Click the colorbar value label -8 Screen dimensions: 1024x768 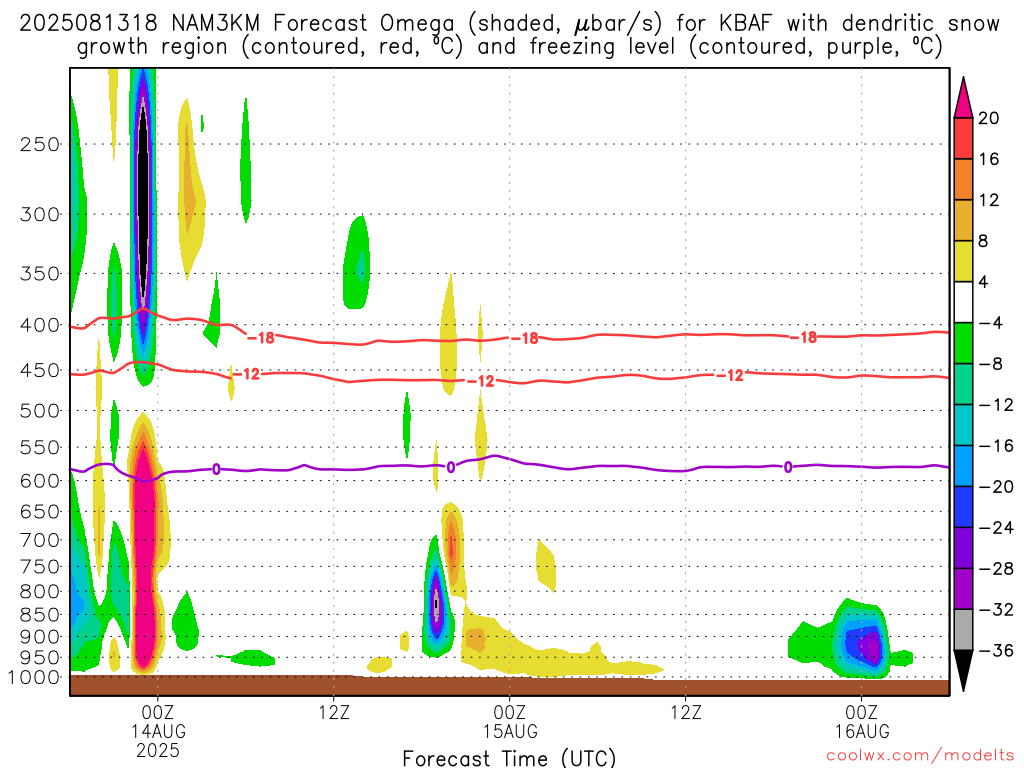991,364
